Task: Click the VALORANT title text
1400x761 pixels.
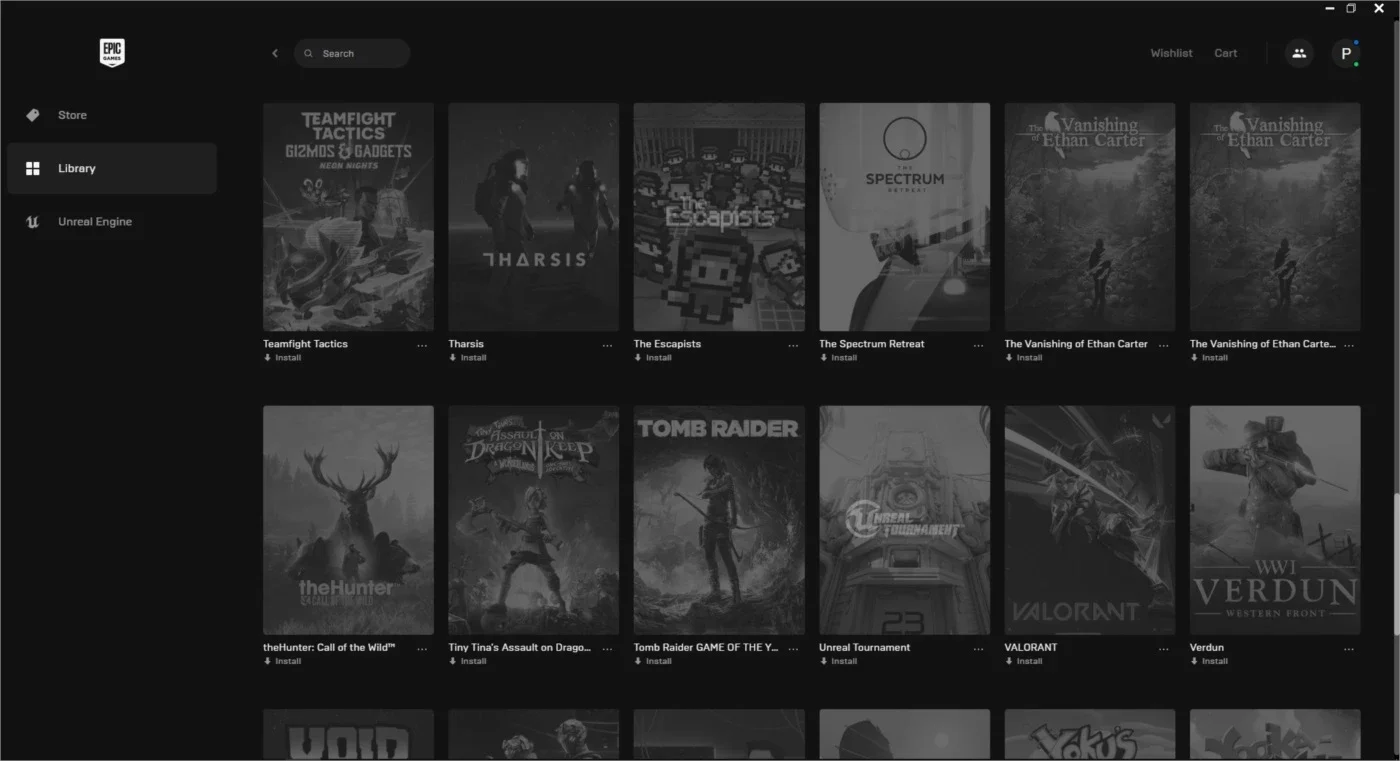Action: tap(1031, 647)
